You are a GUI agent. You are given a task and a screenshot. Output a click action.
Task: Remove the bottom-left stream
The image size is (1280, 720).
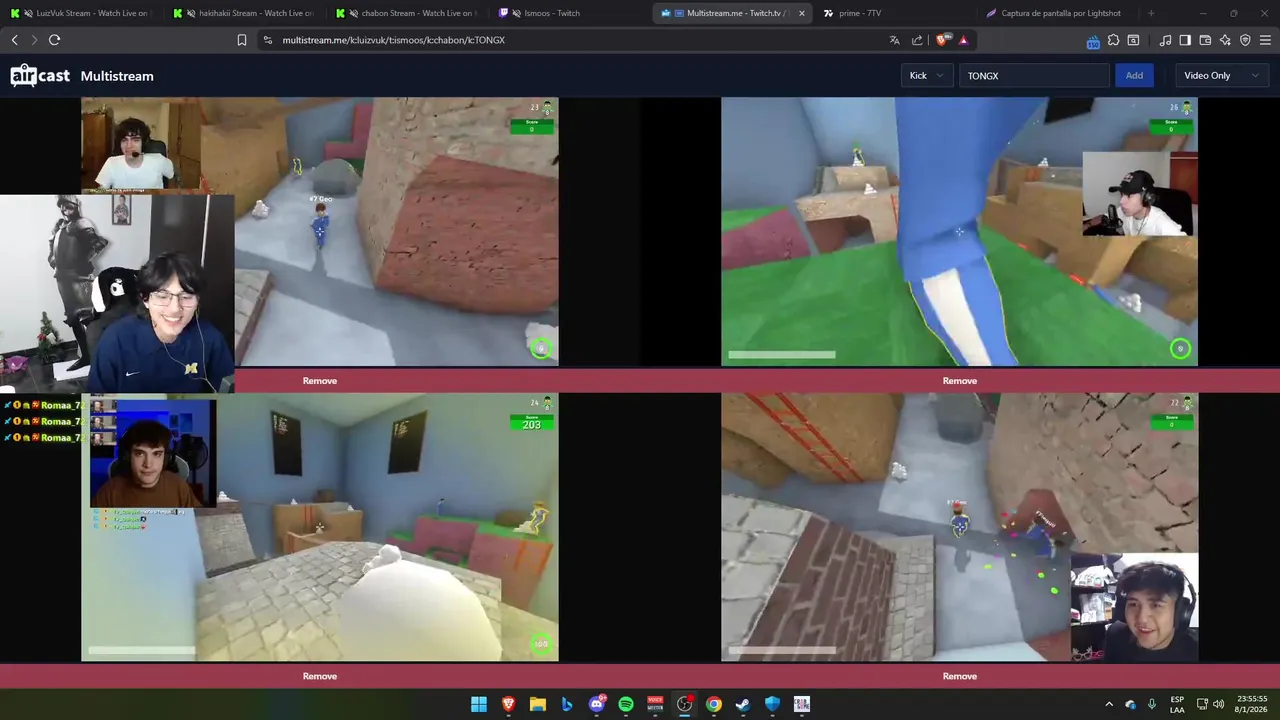[320, 676]
